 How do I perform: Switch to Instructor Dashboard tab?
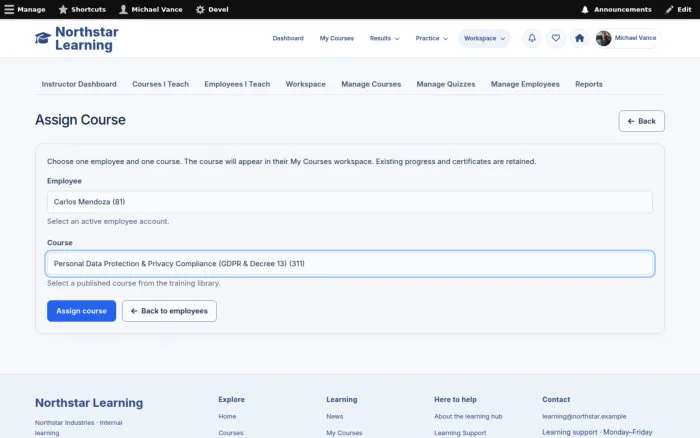coord(79,84)
